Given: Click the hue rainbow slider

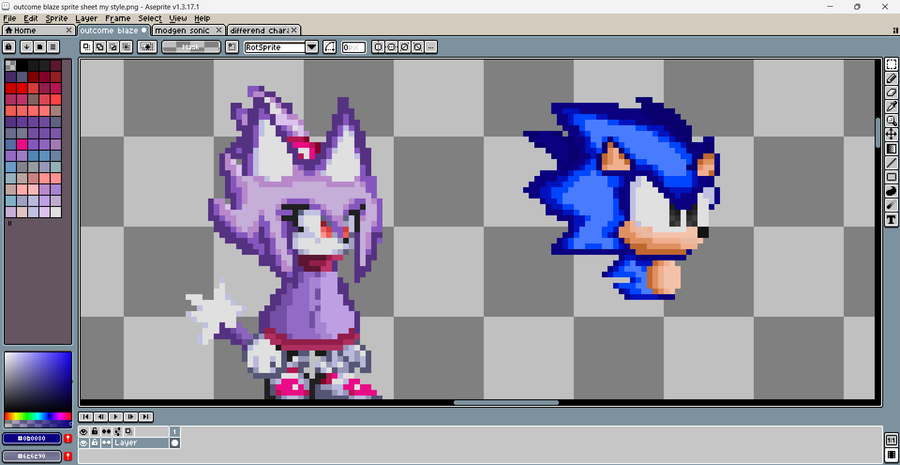Looking at the screenshot, I should click(x=38, y=416).
